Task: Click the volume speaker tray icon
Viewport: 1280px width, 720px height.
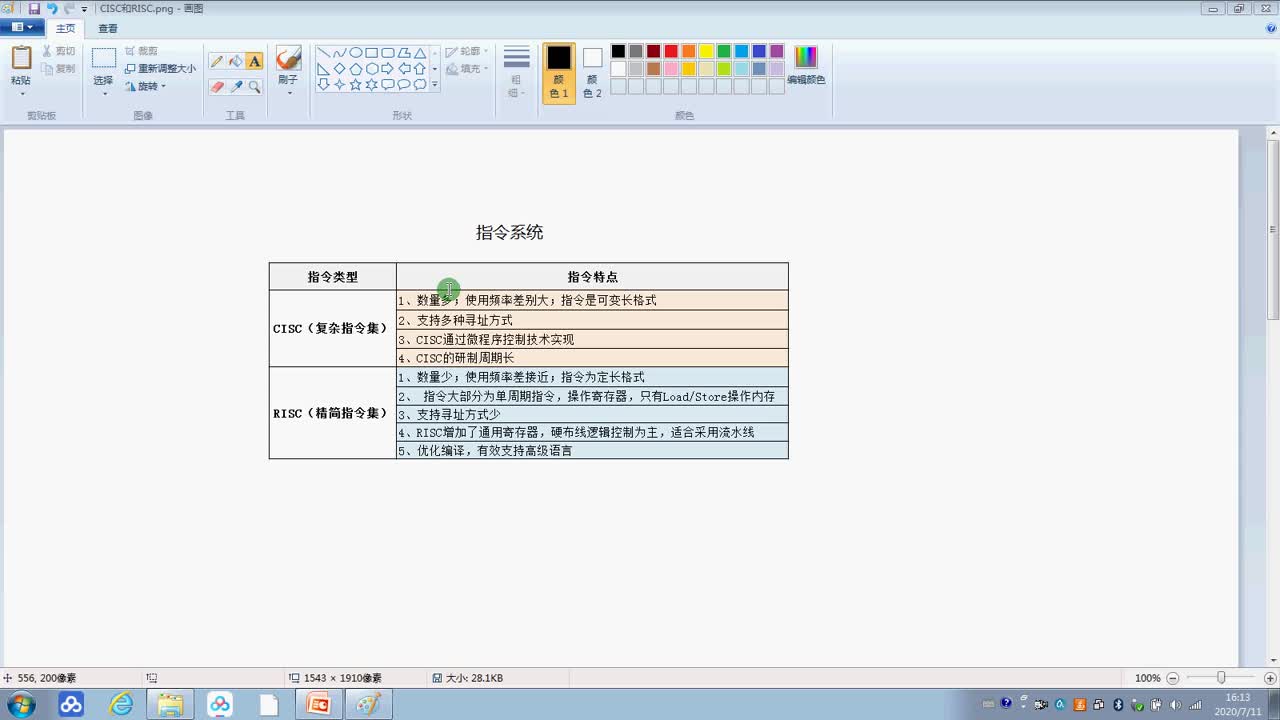Action: [x=1175, y=704]
